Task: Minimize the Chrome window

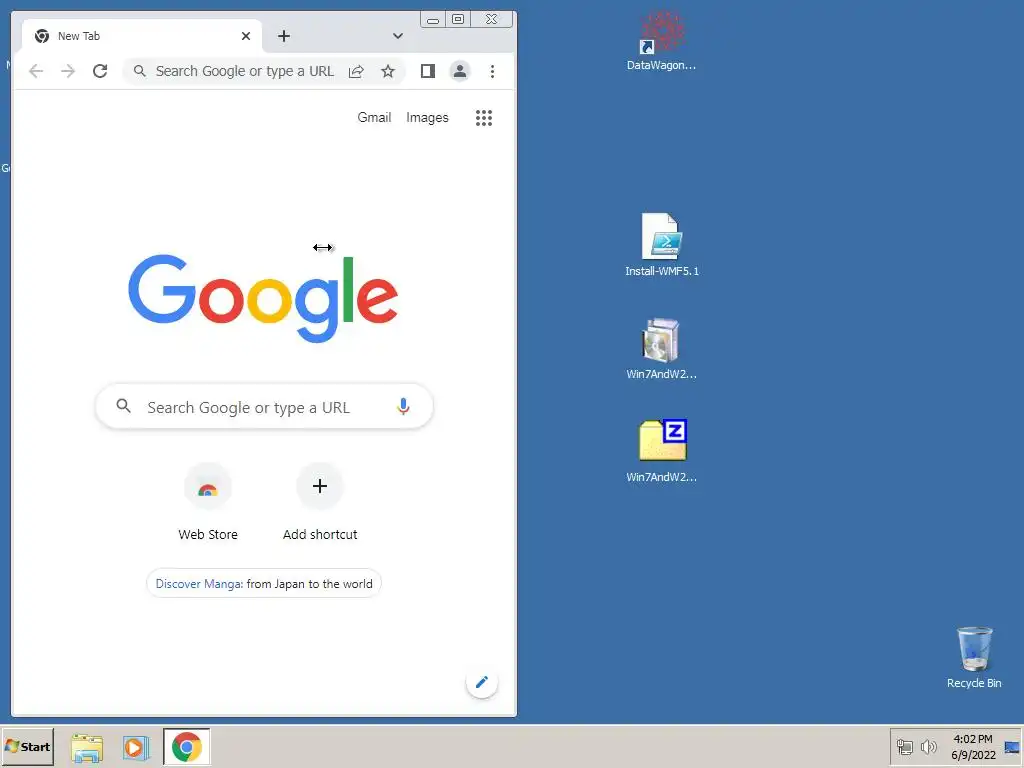Action: click(432, 20)
